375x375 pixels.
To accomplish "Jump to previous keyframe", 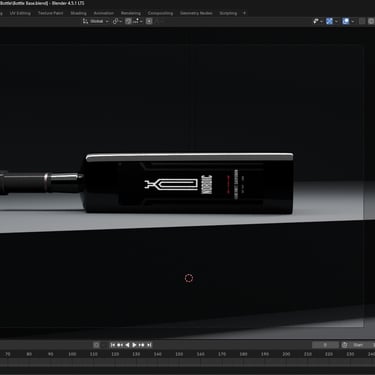I will click(x=120, y=345).
